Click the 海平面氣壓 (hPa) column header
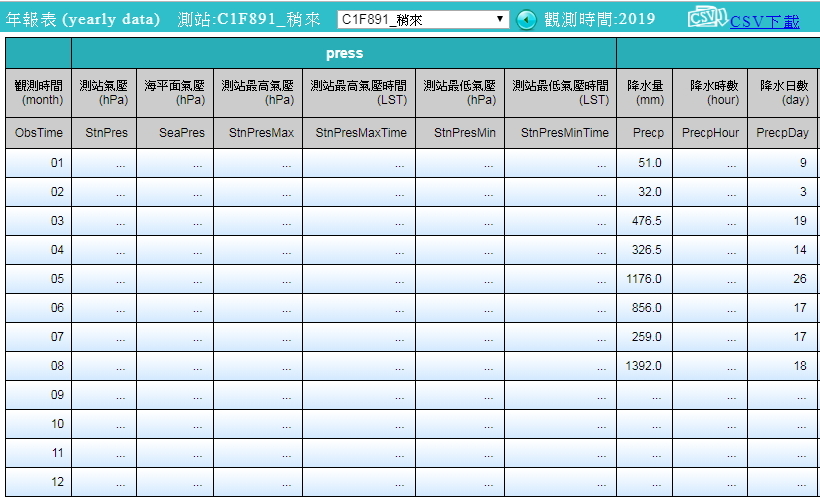The height and width of the screenshot is (501, 820). (174, 93)
